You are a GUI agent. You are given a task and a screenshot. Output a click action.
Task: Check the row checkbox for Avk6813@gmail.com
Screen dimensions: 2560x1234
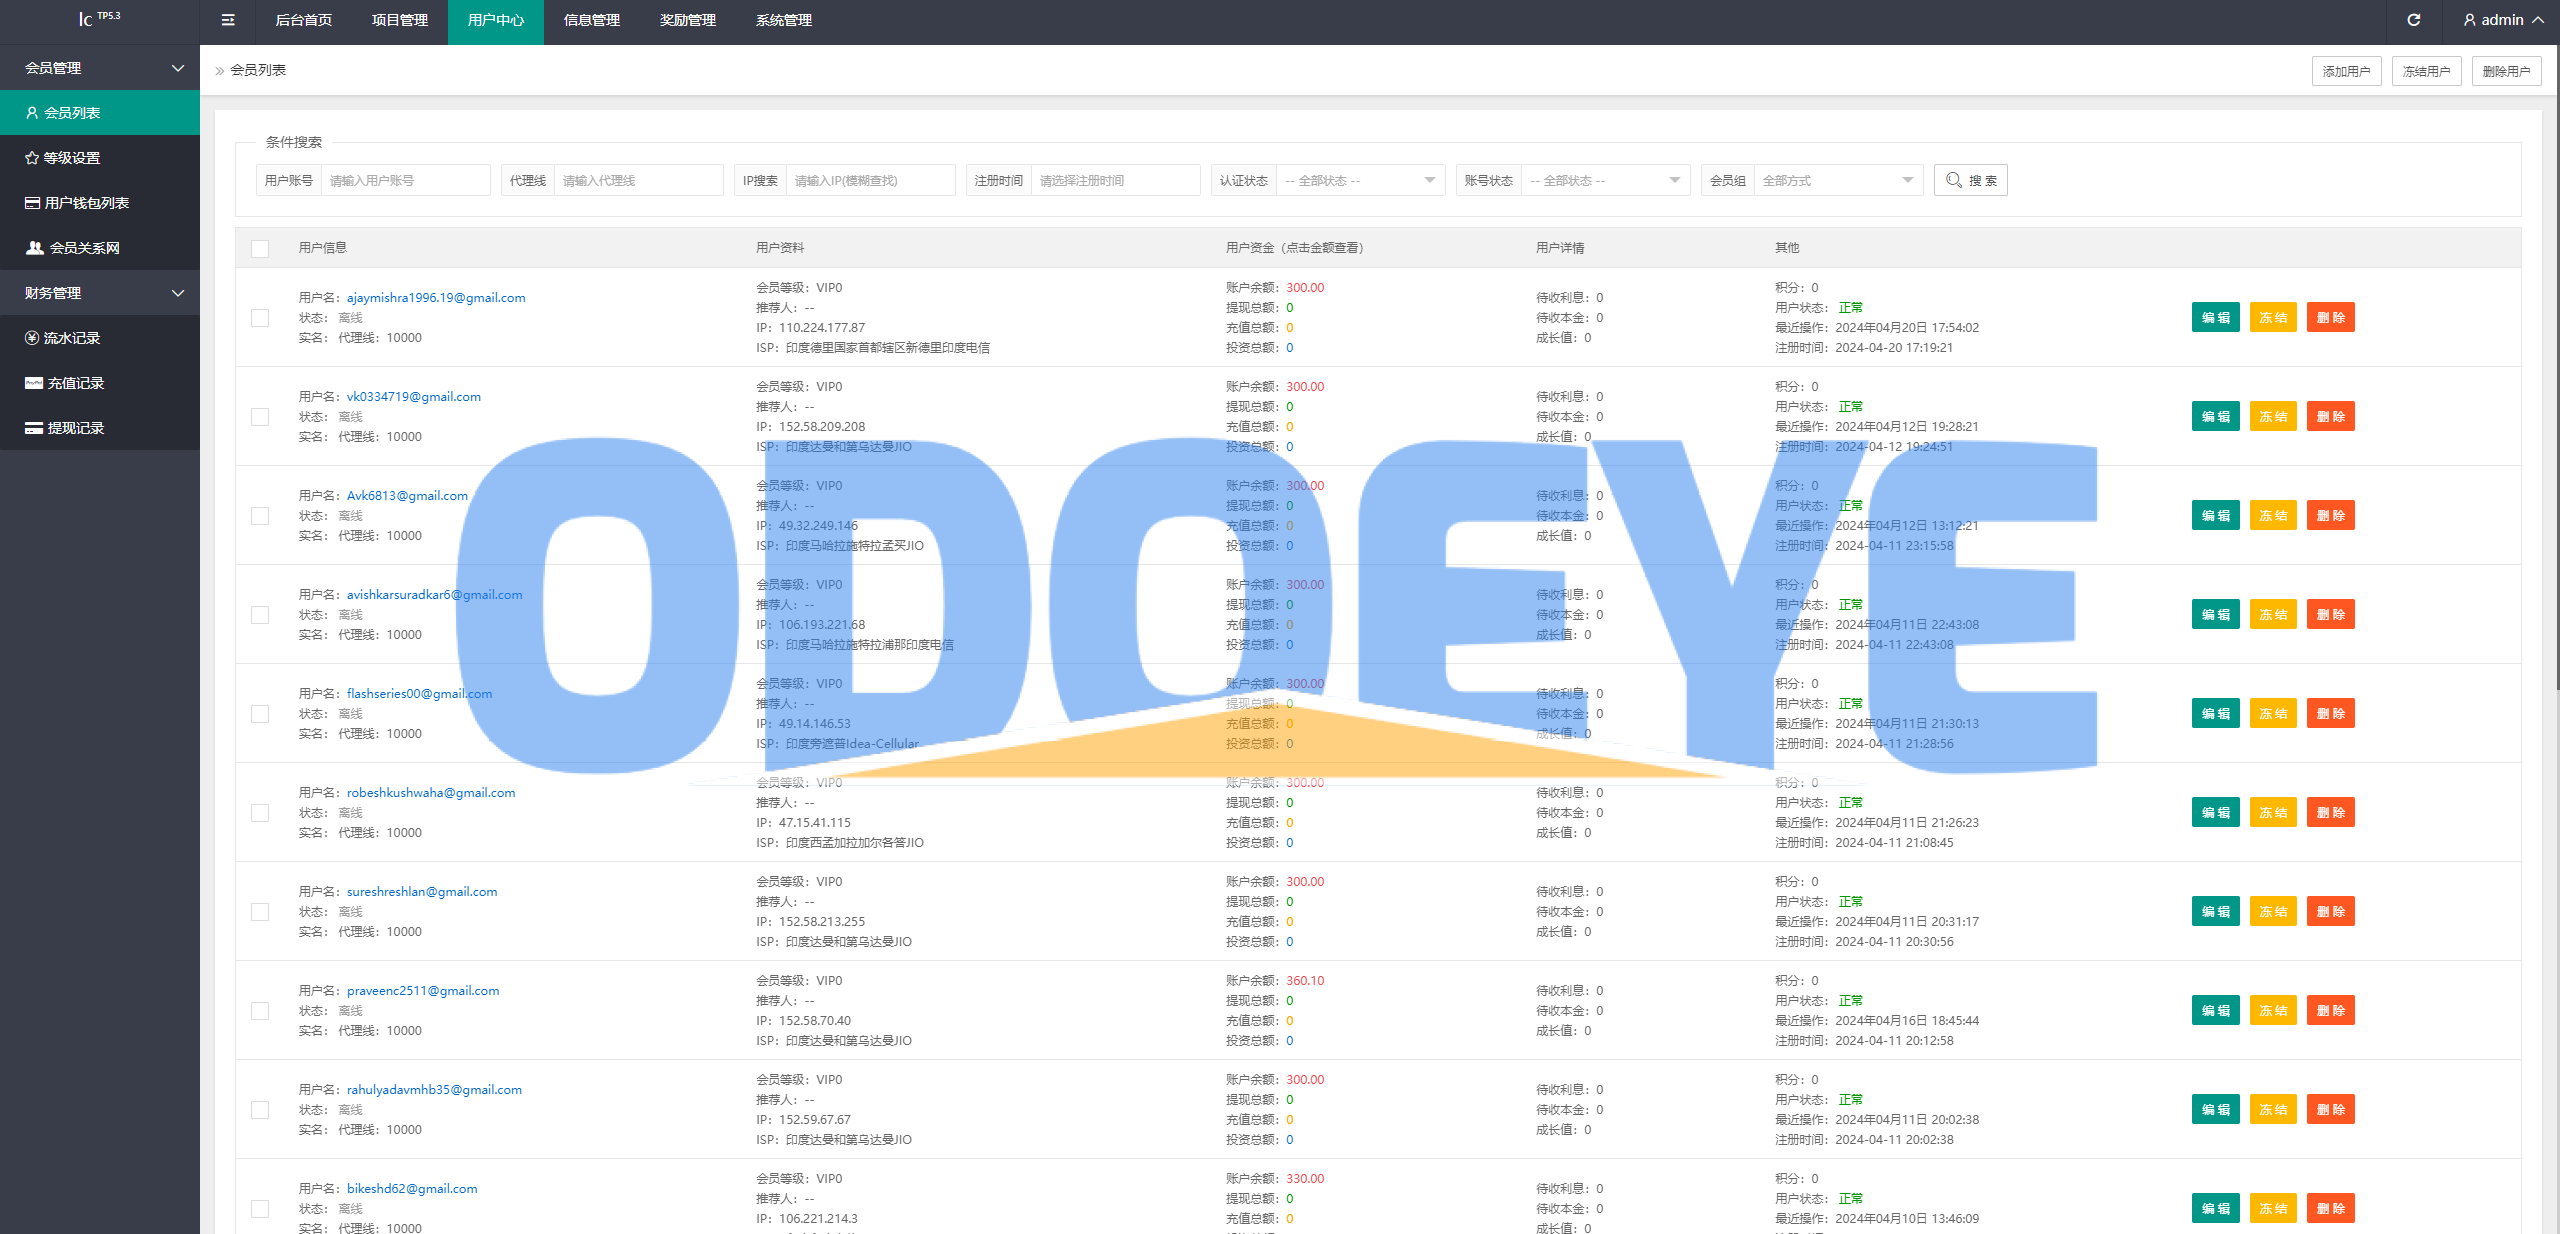(x=260, y=516)
